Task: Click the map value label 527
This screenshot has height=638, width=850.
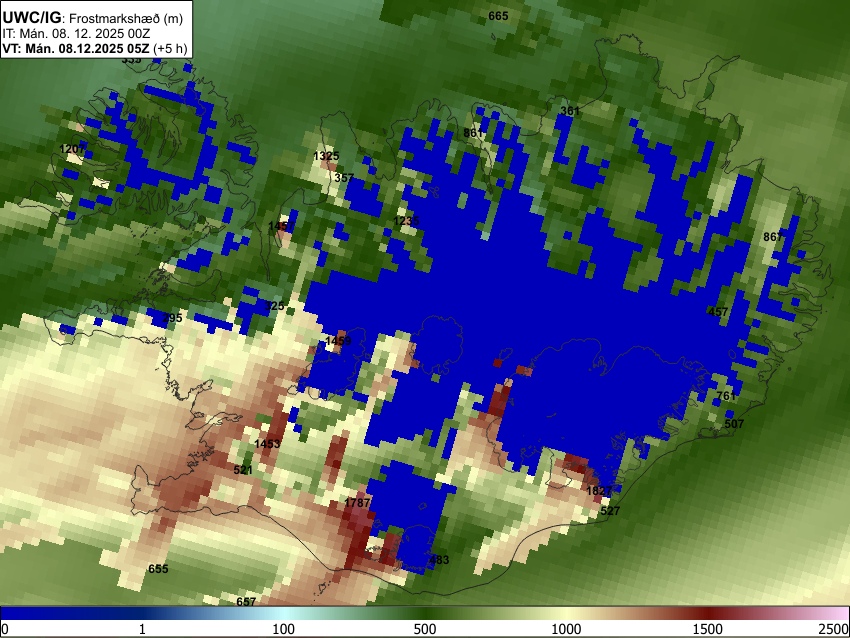Action: [610, 511]
